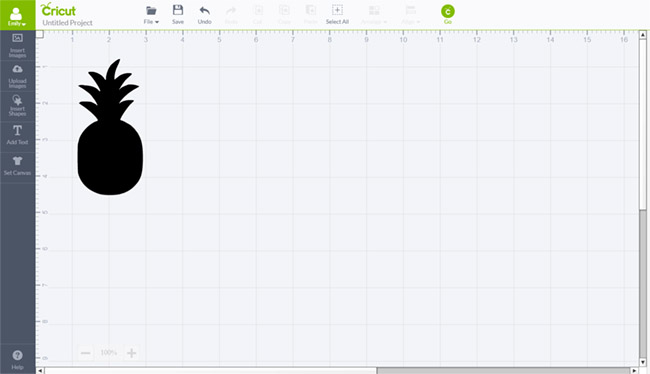Screen dimensions: 650x374
Task: Click the Untitled Project name
Action: coord(68,23)
